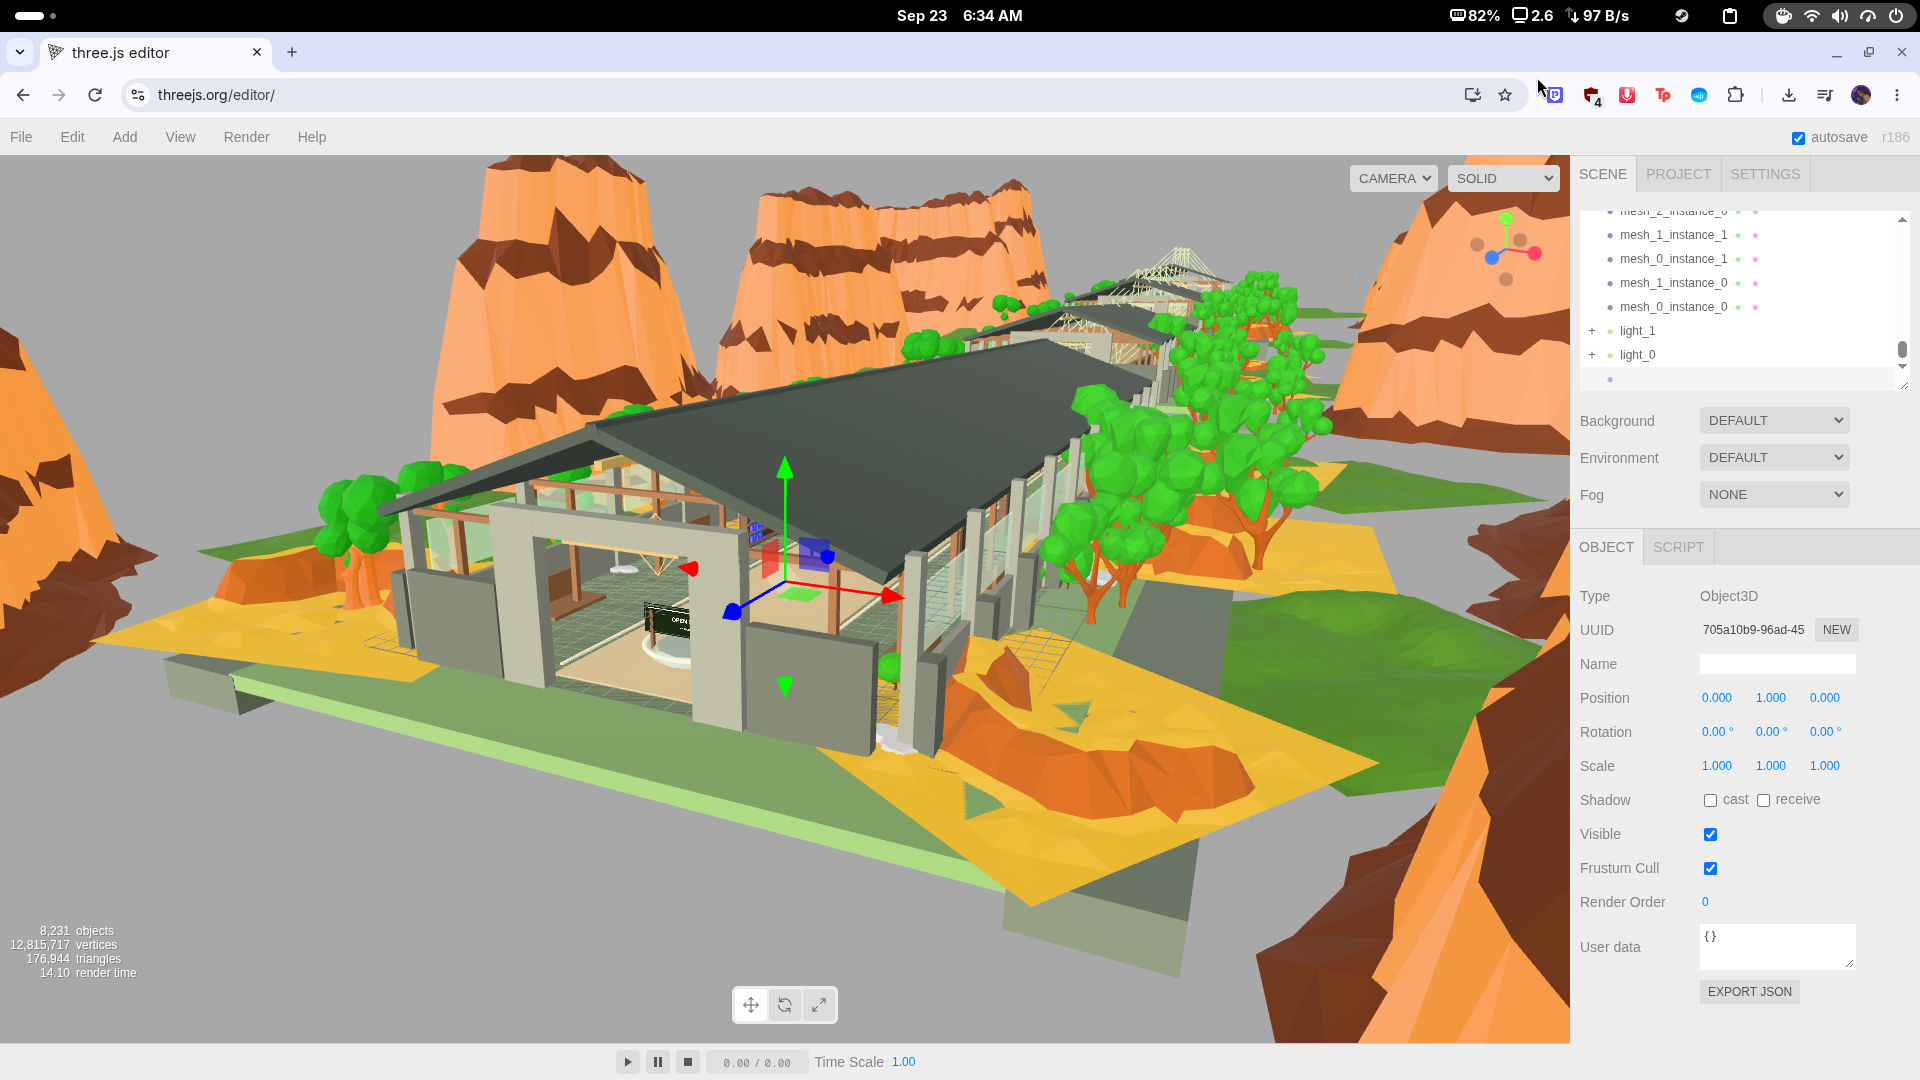
Task: Click the object Name input field
Action: [x=1778, y=664]
